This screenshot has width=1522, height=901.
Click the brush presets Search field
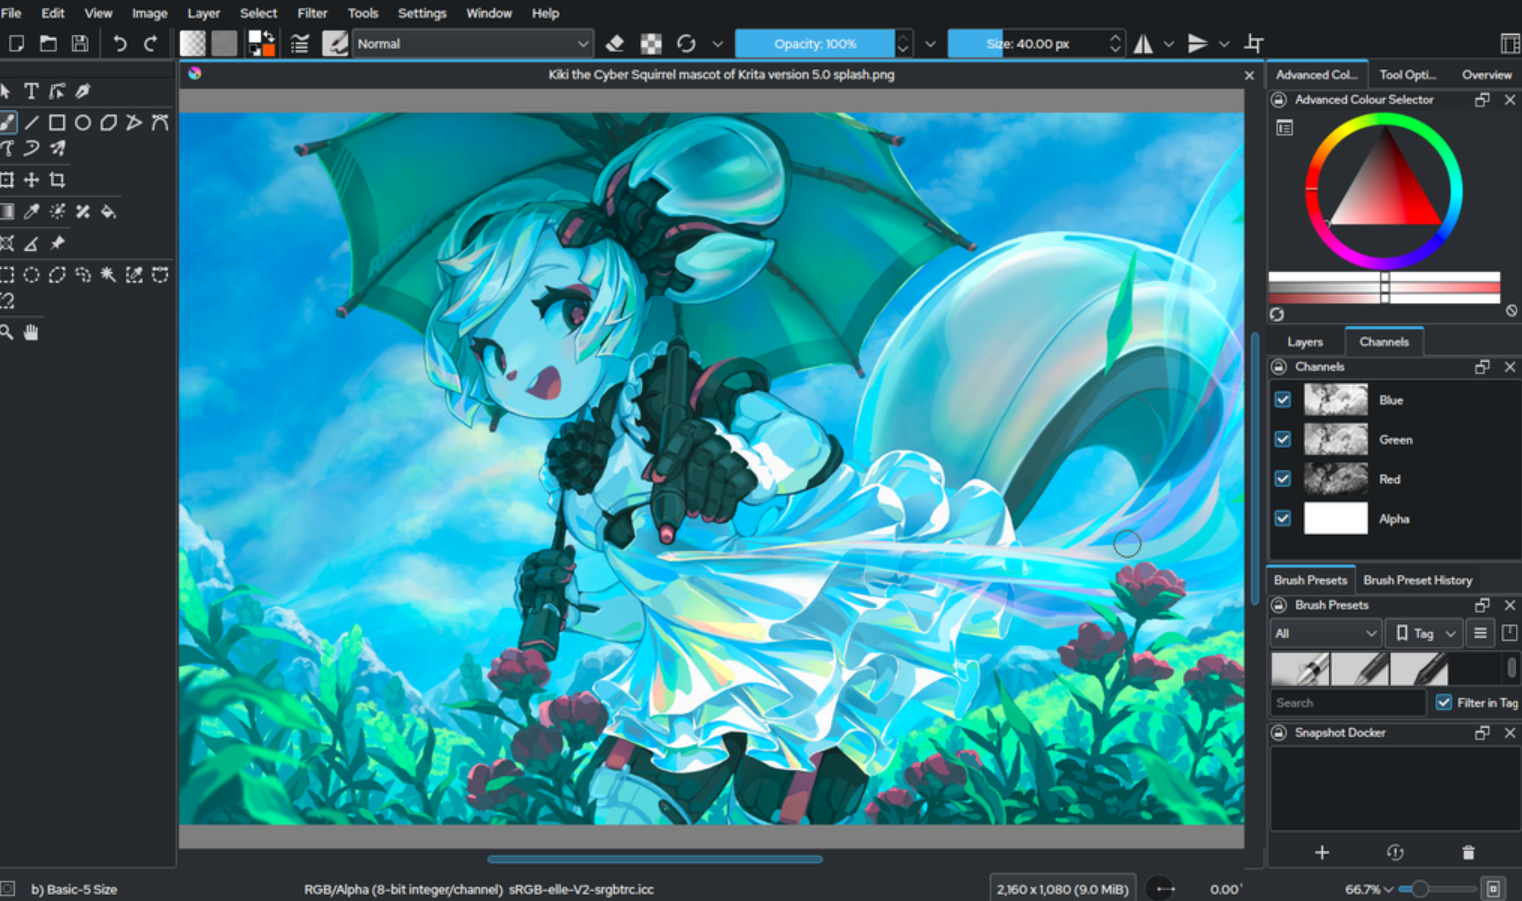coord(1347,703)
